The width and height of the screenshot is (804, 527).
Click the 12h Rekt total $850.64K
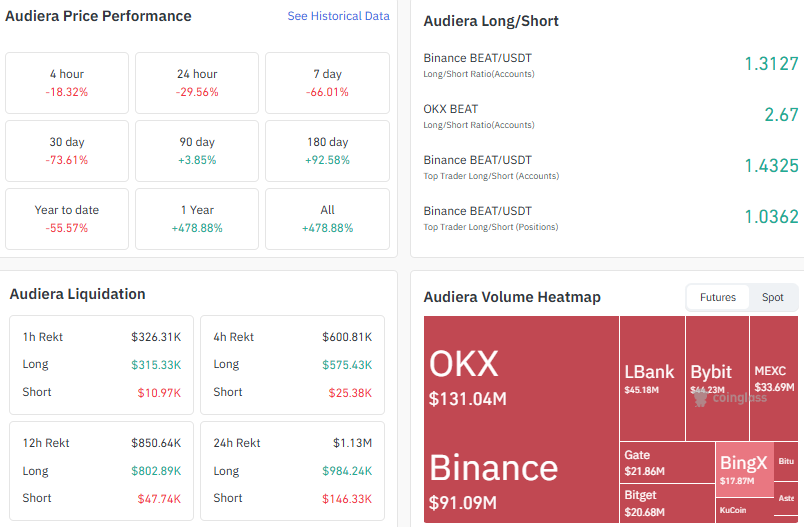156,443
